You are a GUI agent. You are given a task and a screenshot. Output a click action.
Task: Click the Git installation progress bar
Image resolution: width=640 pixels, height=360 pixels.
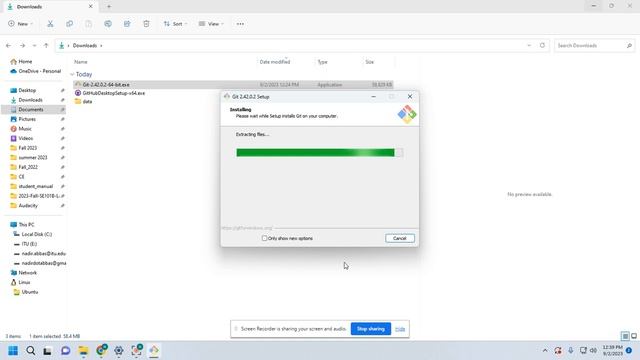coord(320,153)
